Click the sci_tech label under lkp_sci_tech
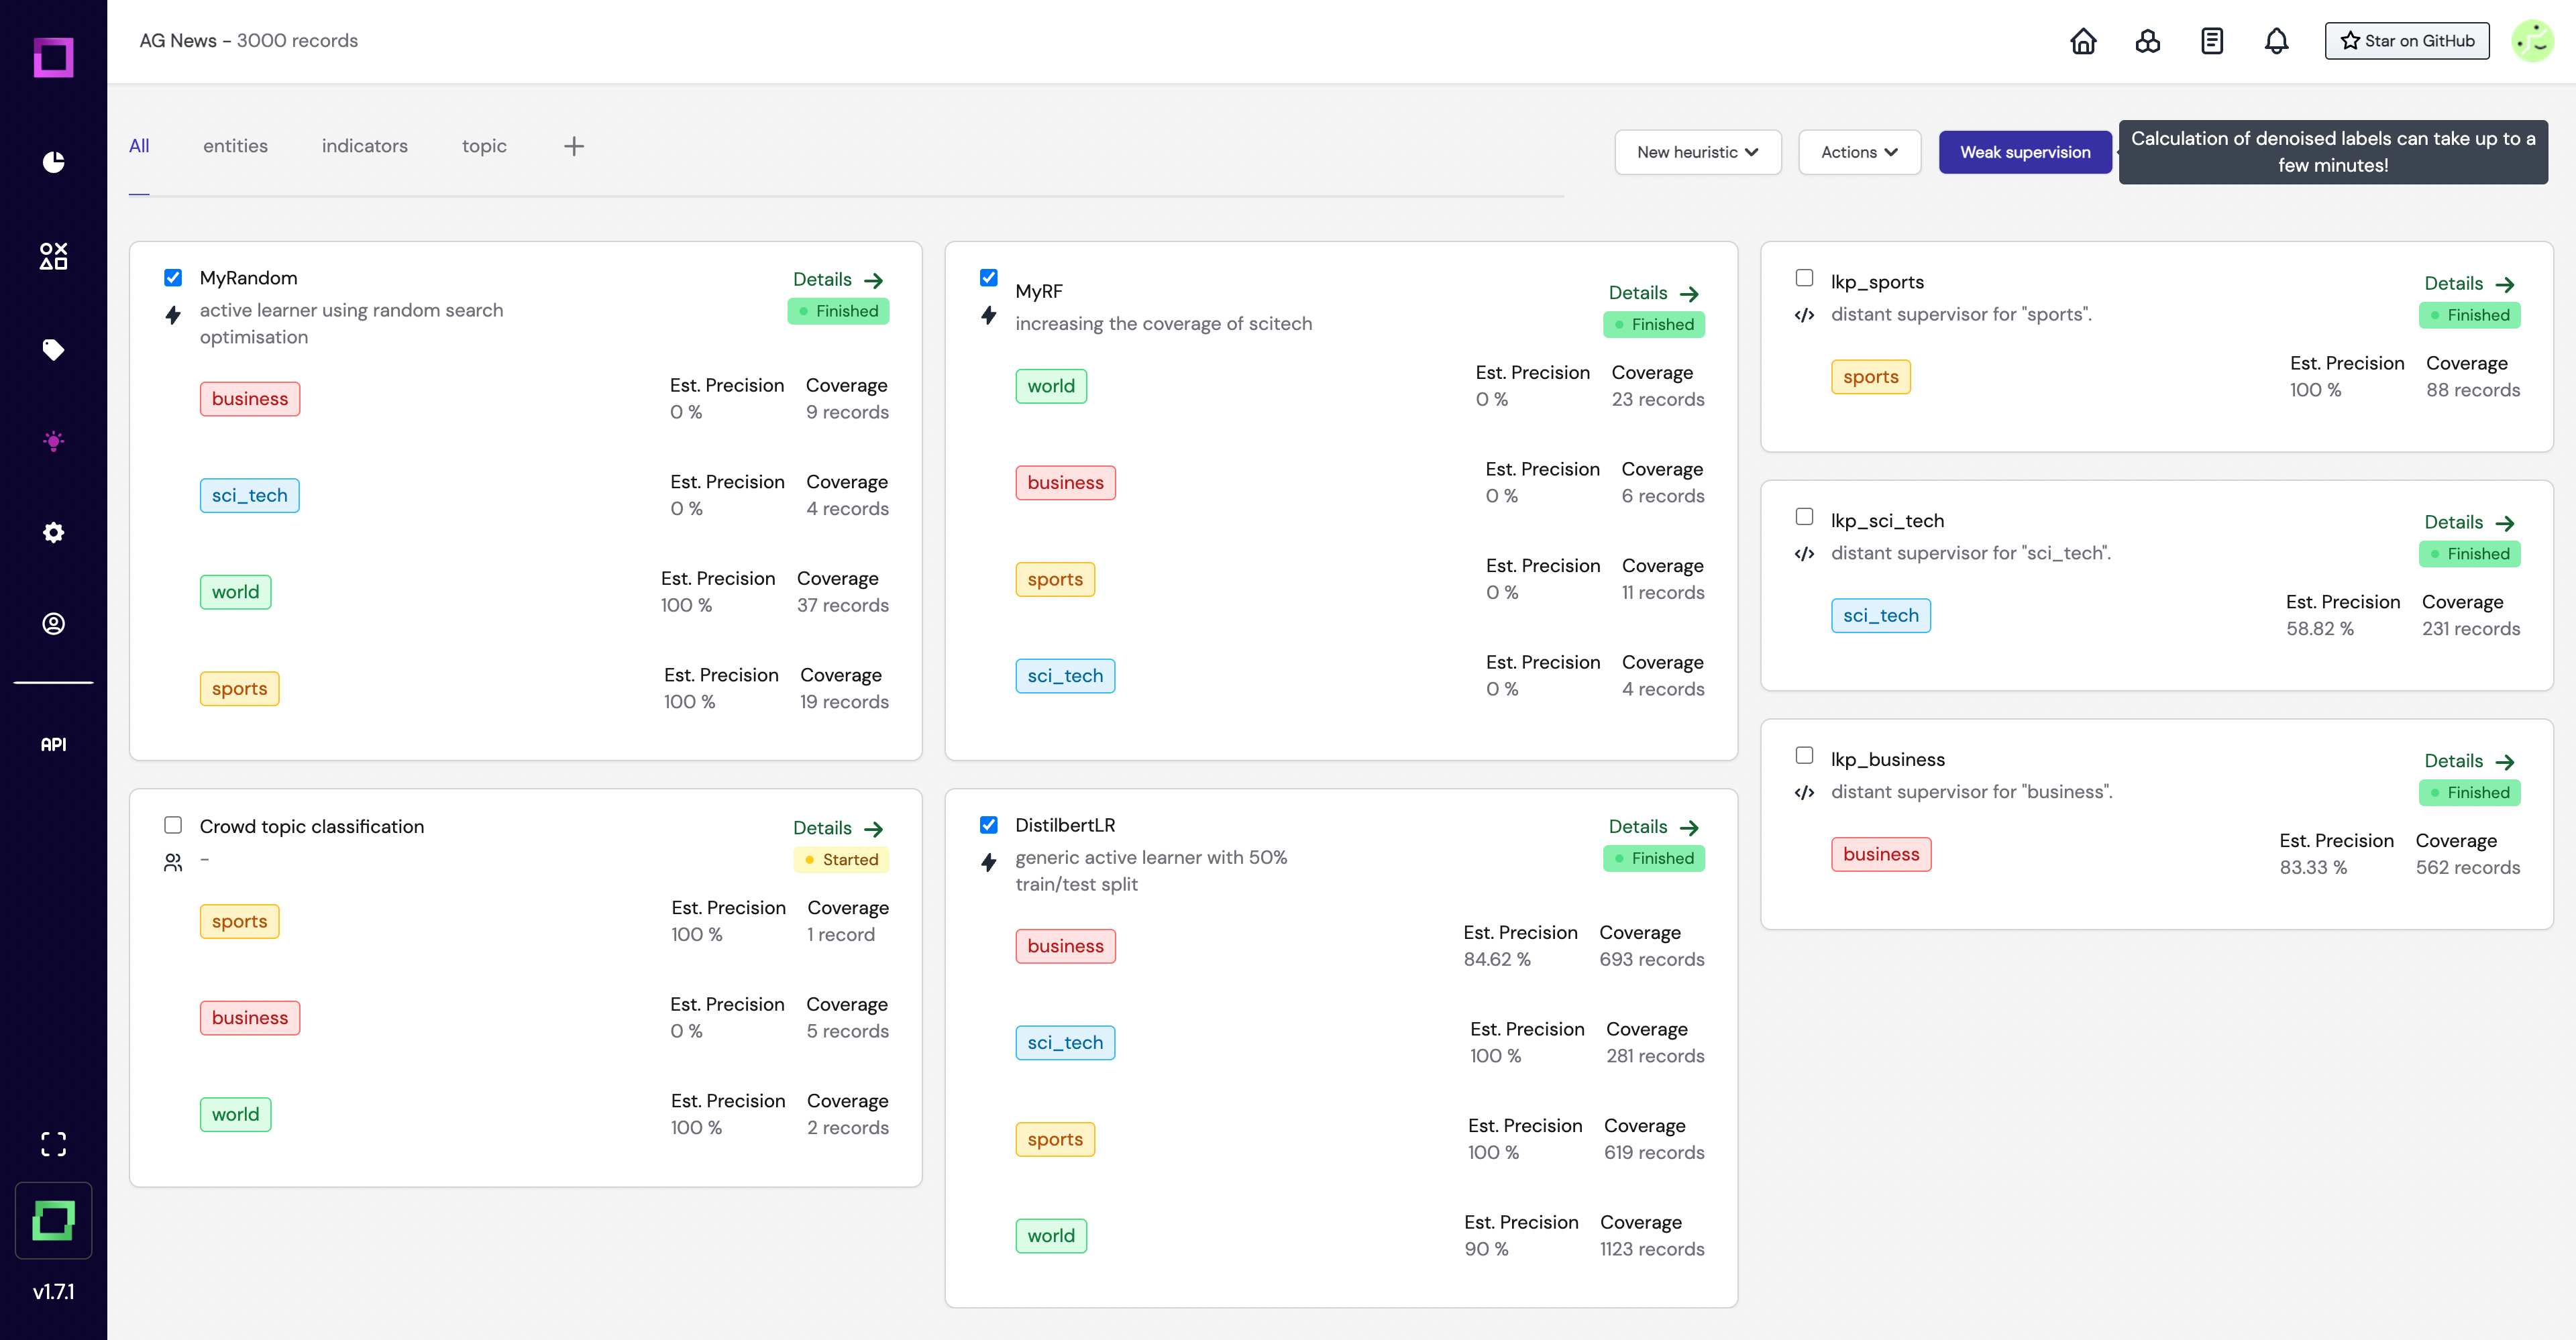This screenshot has width=2576, height=1340. pyautogui.click(x=1880, y=615)
